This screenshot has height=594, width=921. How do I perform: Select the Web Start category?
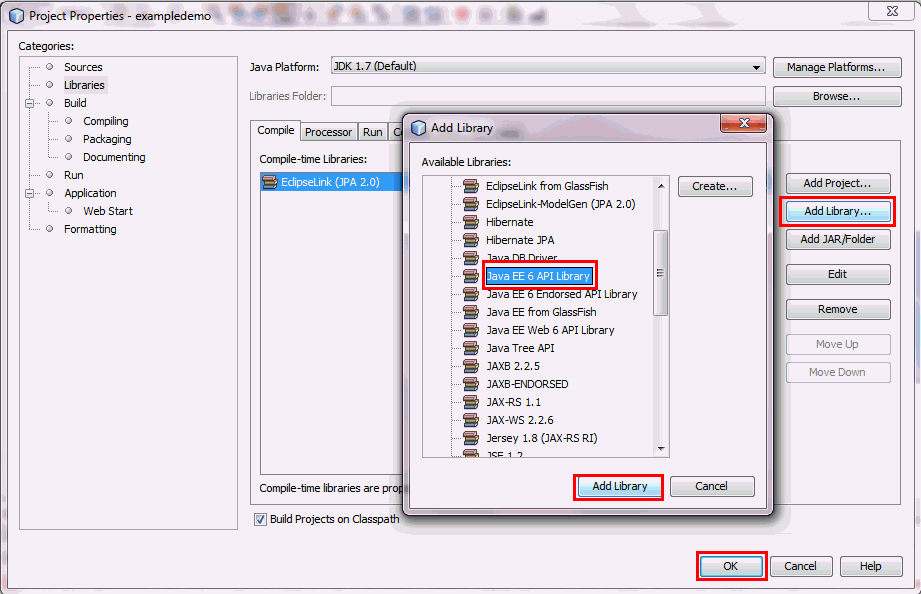107,211
